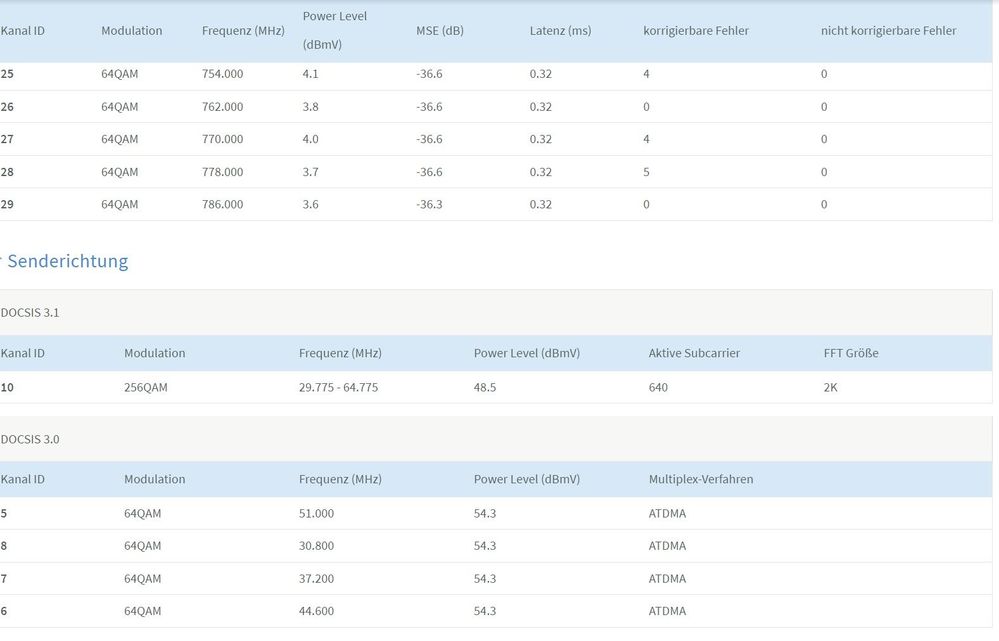This screenshot has height=641, width=999.
Task: Click the -36.3 MSE value
Action: [x=429, y=204]
